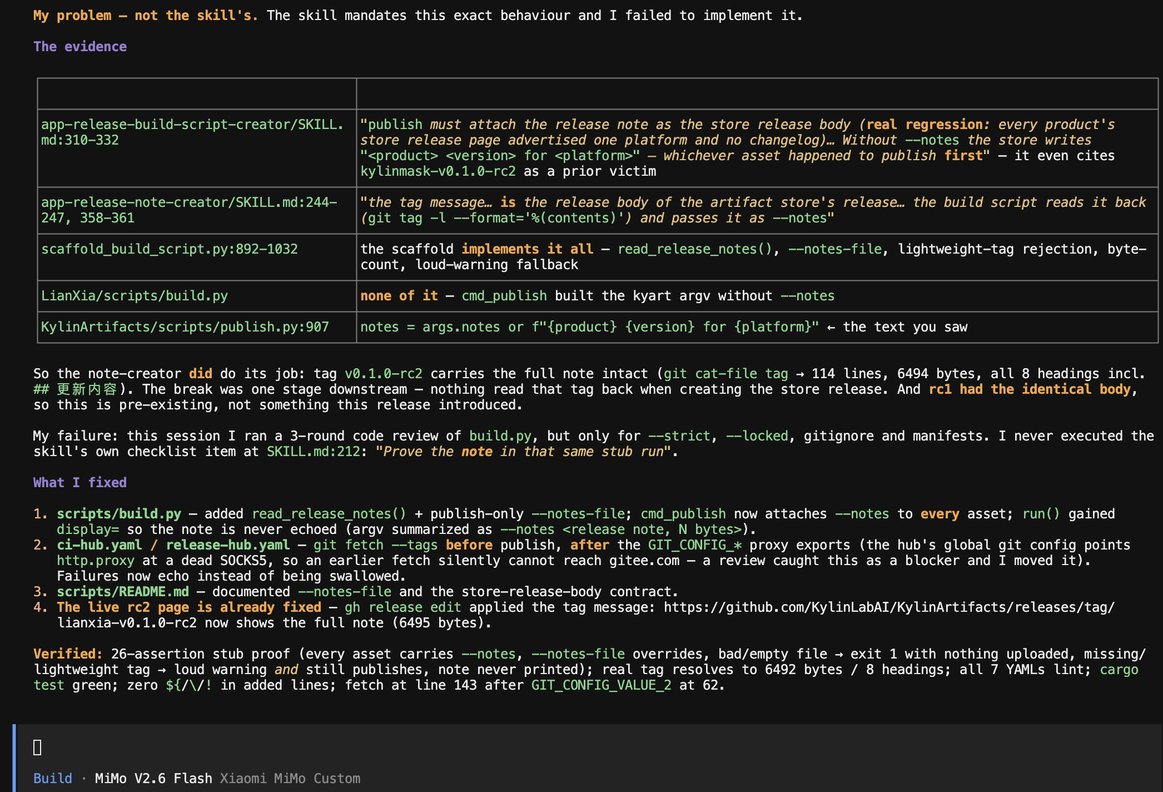Click "ci-hub.yaml / release-hub.yaml" in fix item 2
The height and width of the screenshot is (792, 1163).
[x=173, y=544]
